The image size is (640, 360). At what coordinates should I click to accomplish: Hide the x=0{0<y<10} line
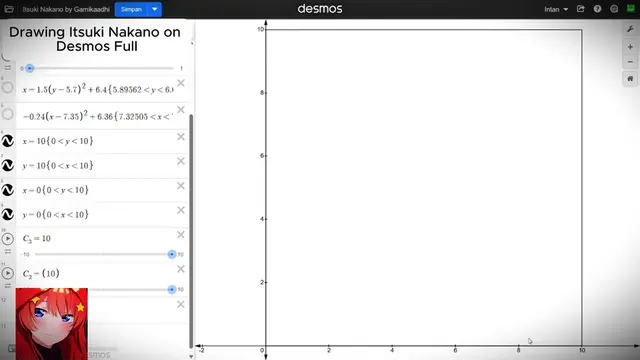coord(7,190)
